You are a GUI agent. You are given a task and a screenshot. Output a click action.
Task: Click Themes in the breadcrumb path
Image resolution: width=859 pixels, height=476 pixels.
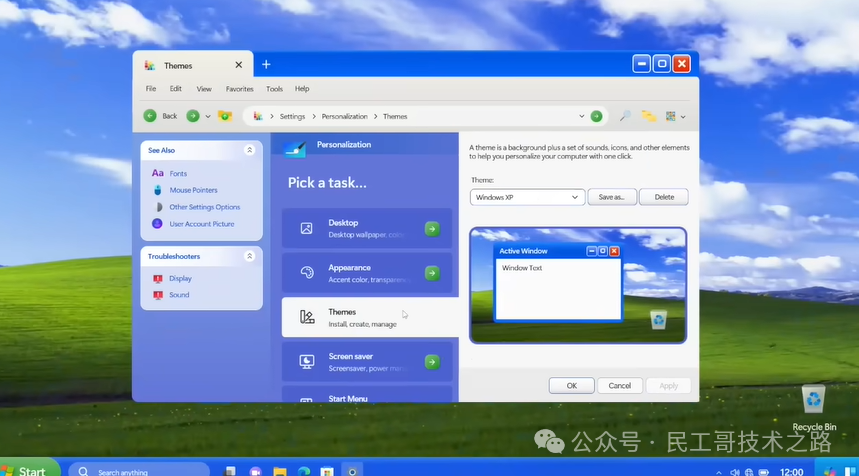tap(395, 117)
